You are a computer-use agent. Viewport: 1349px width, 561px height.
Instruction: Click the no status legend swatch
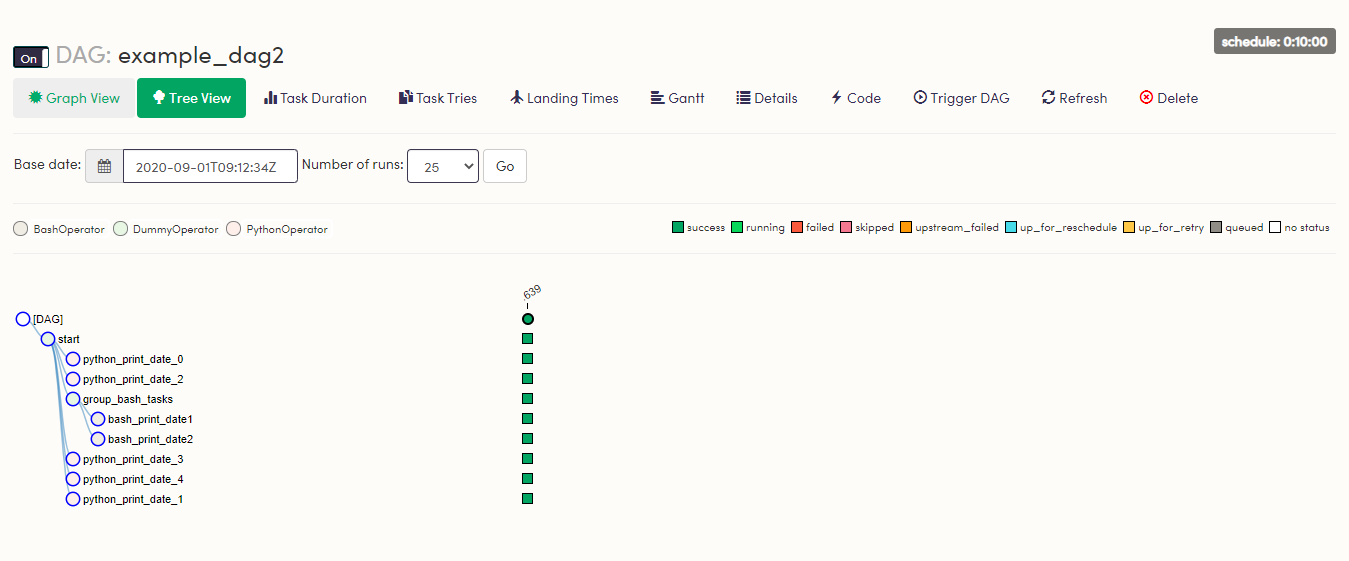[x=1275, y=227]
